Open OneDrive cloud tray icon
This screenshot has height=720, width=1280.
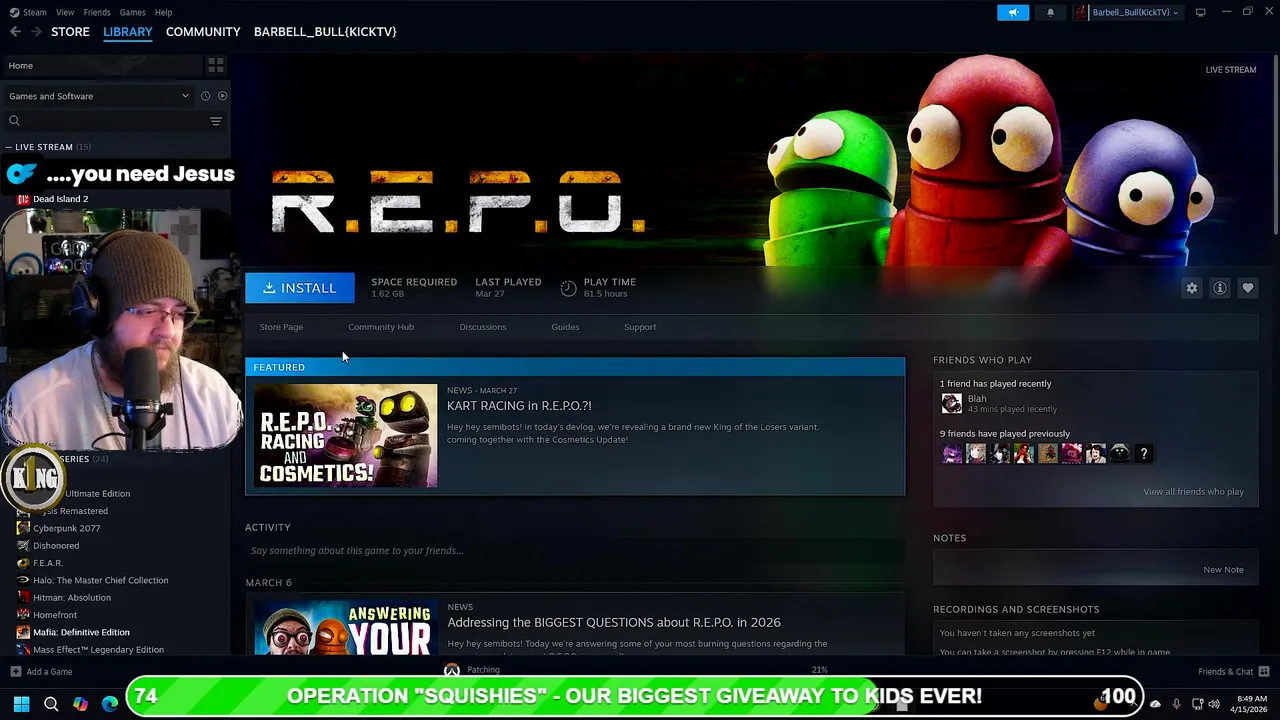tap(1155, 704)
